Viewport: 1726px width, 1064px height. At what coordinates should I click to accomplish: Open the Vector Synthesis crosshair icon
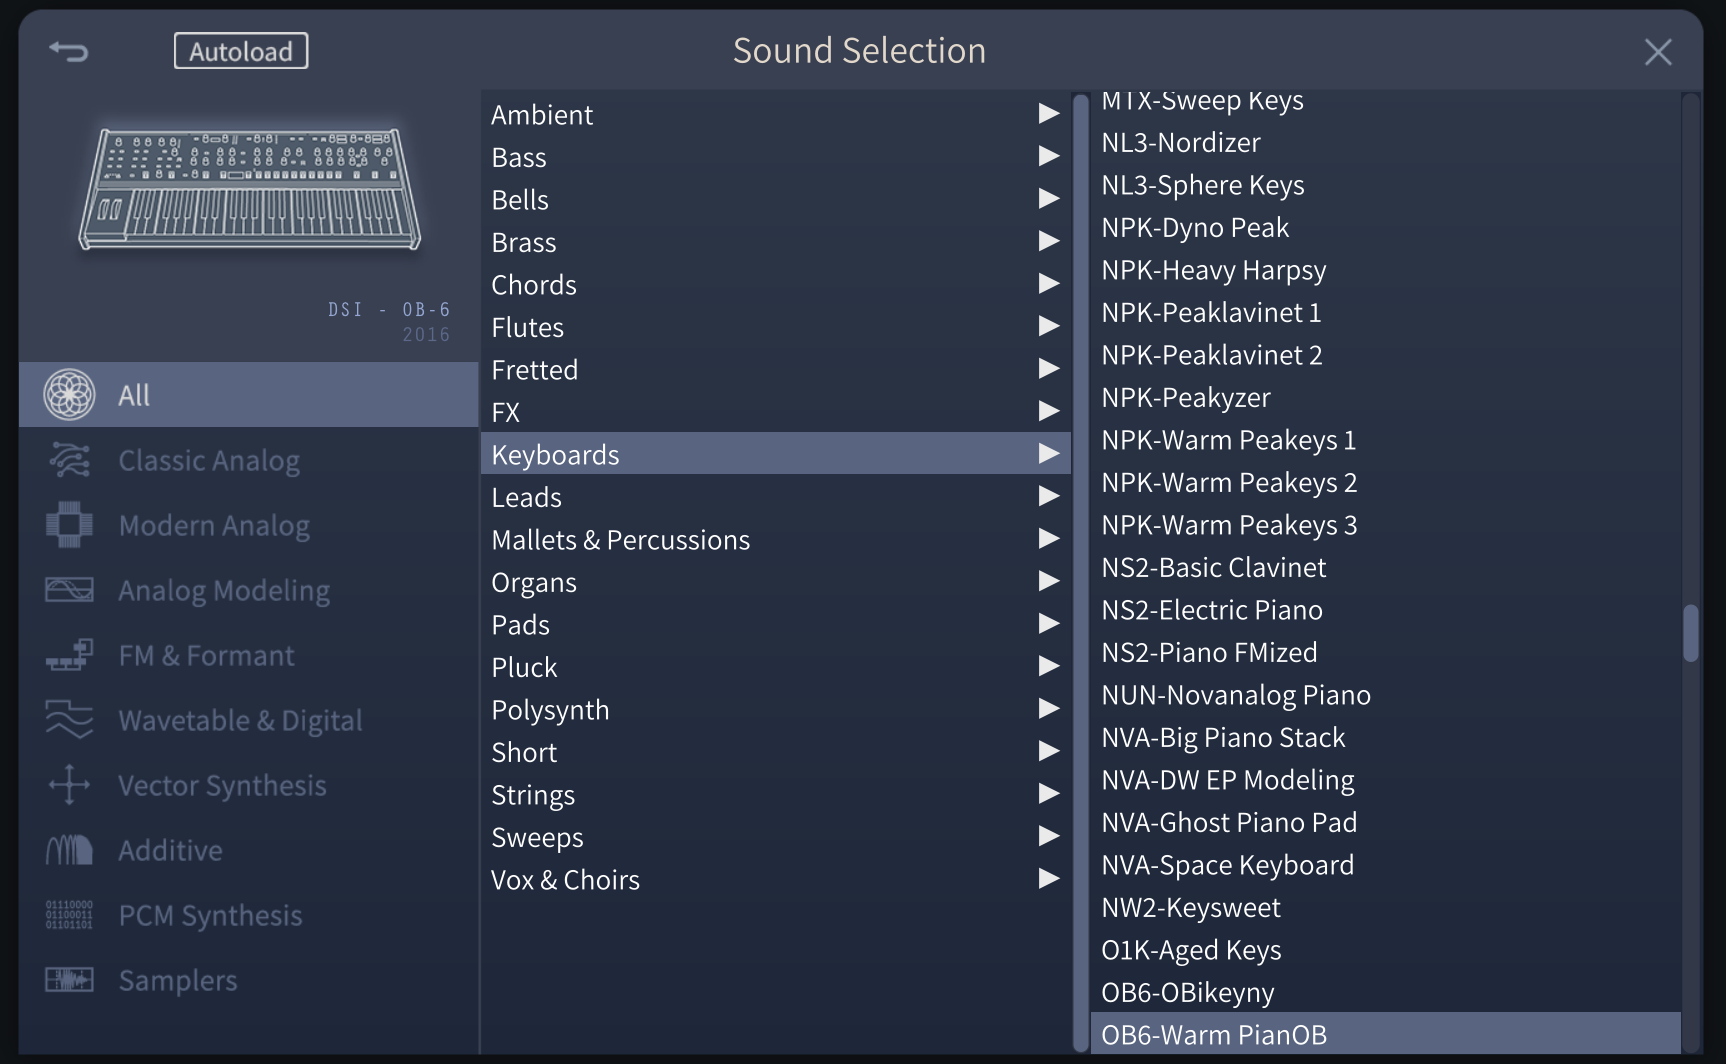(x=69, y=784)
